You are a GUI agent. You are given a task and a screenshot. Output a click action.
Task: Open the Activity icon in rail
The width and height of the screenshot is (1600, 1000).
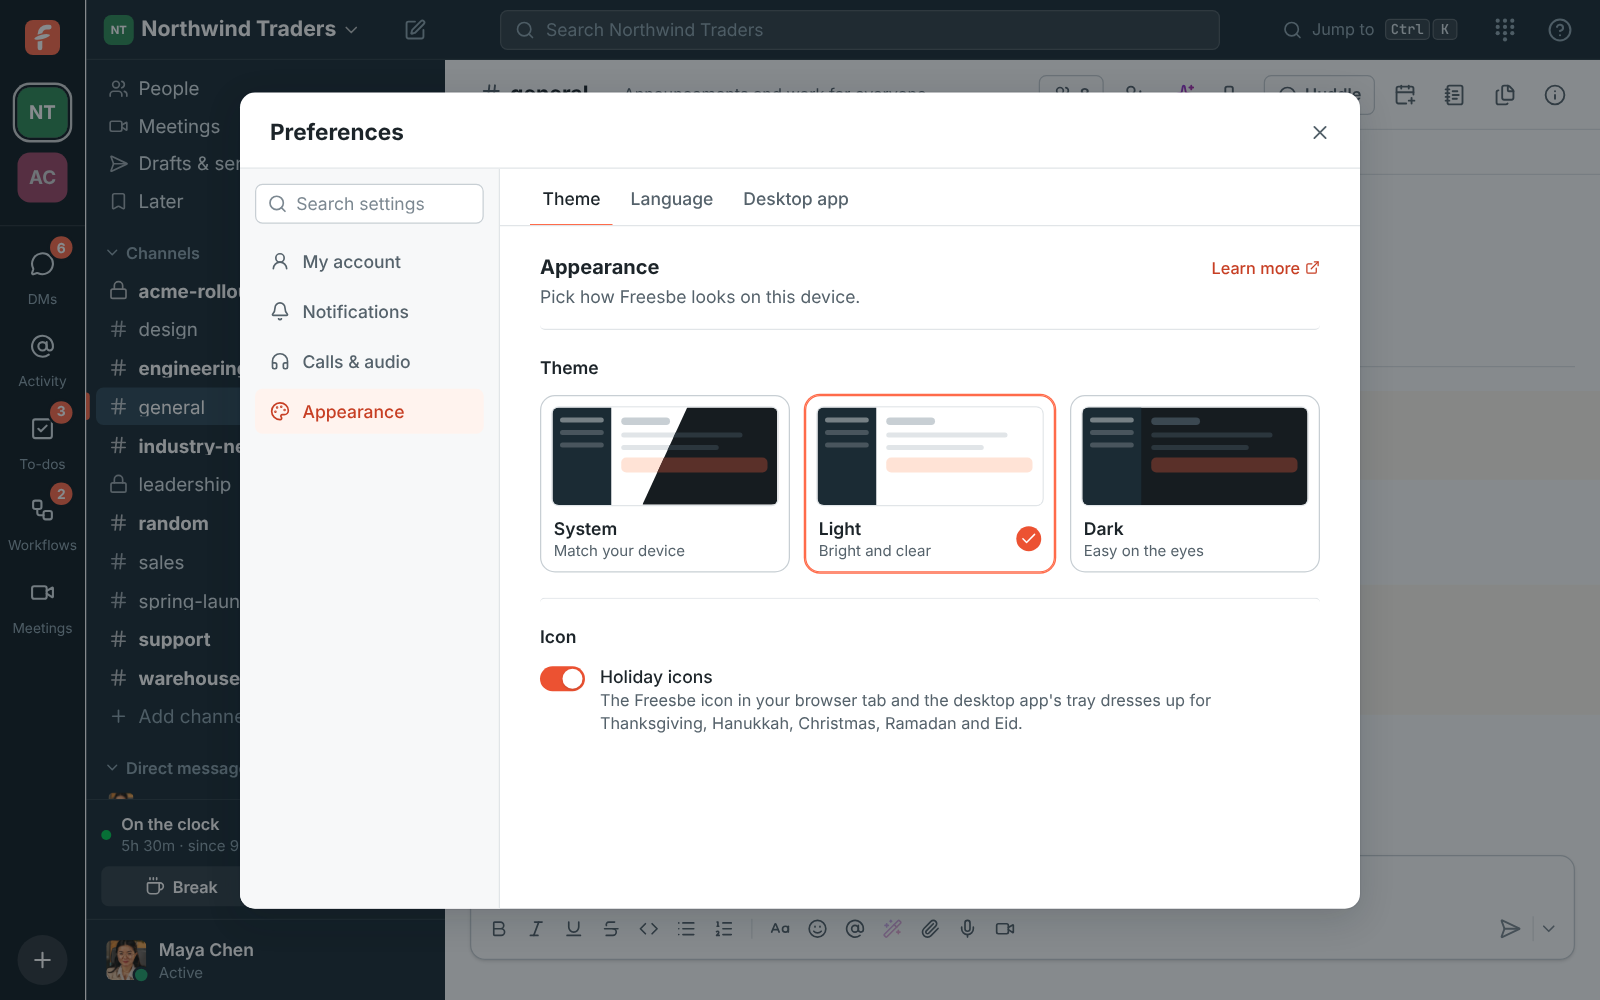[42, 358]
